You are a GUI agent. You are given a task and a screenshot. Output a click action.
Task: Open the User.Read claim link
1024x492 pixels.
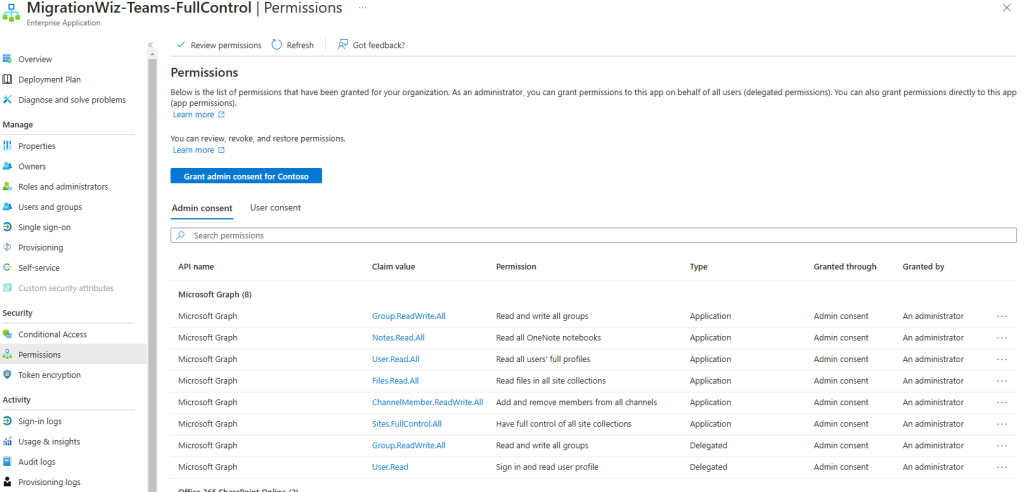[391, 467]
